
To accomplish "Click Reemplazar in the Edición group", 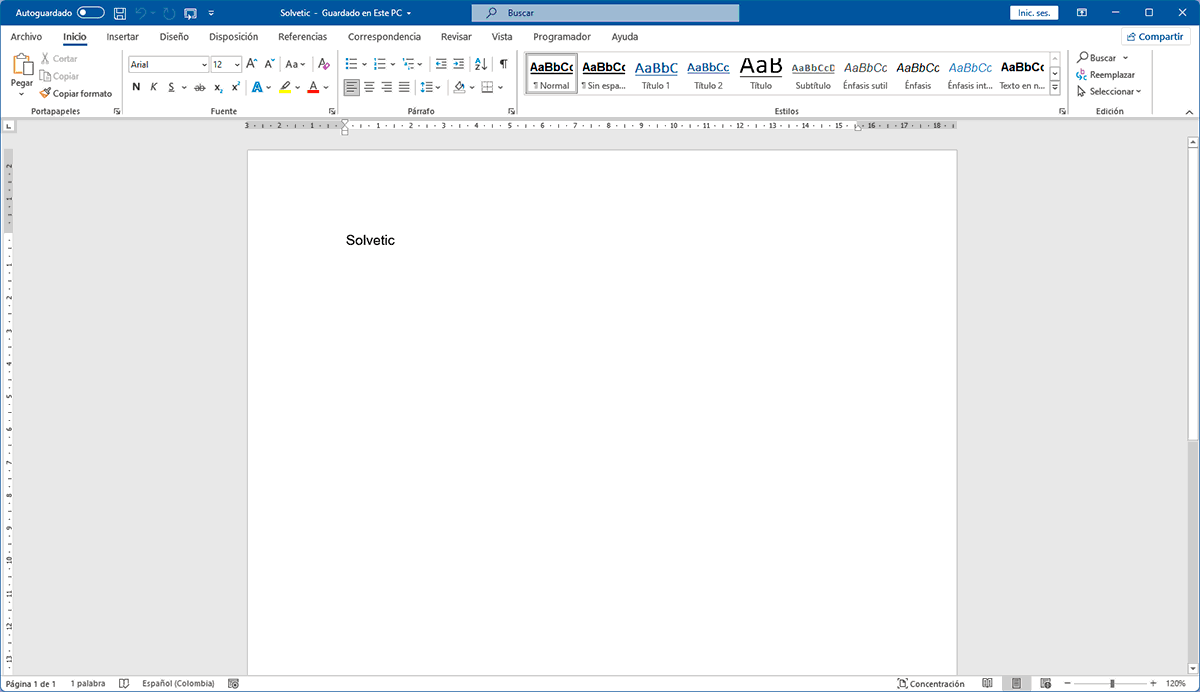I will click(x=1105, y=75).
